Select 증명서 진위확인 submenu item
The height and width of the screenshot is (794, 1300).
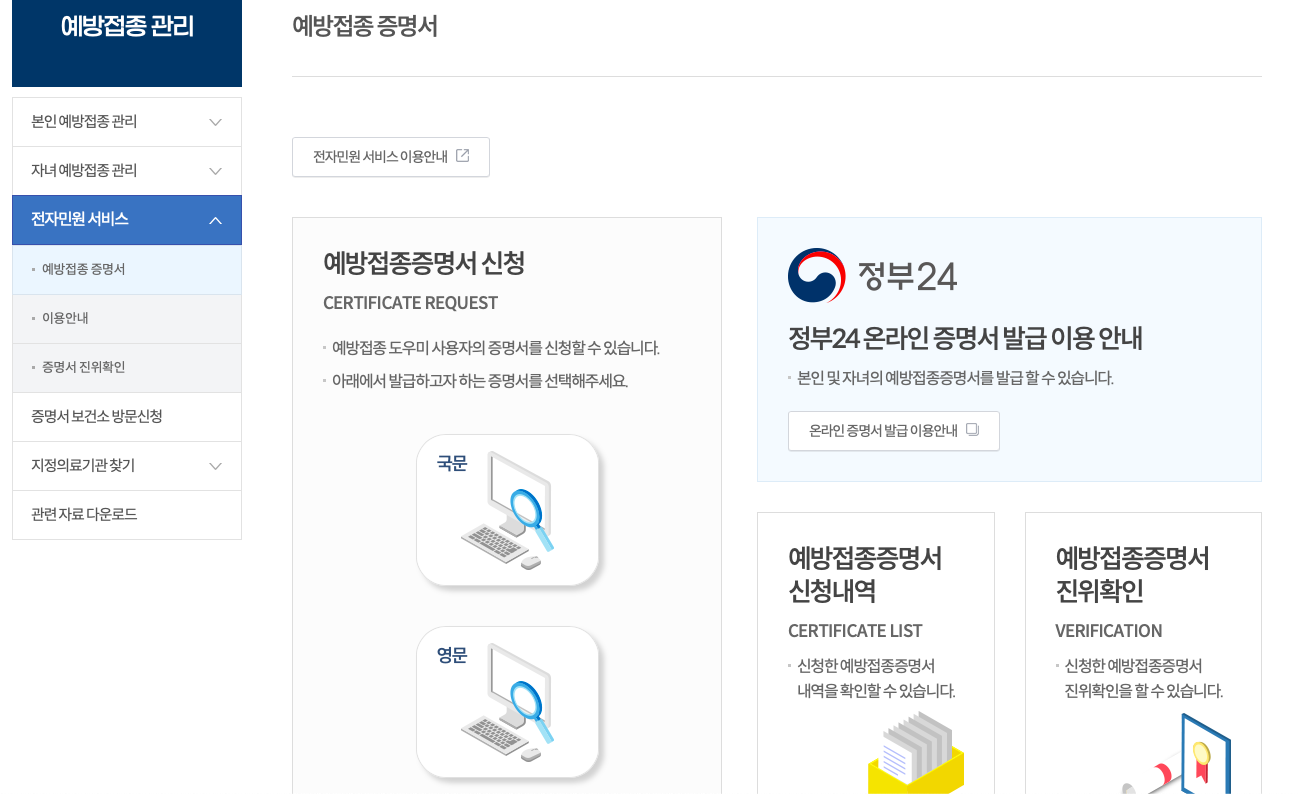pyautogui.click(x=127, y=367)
